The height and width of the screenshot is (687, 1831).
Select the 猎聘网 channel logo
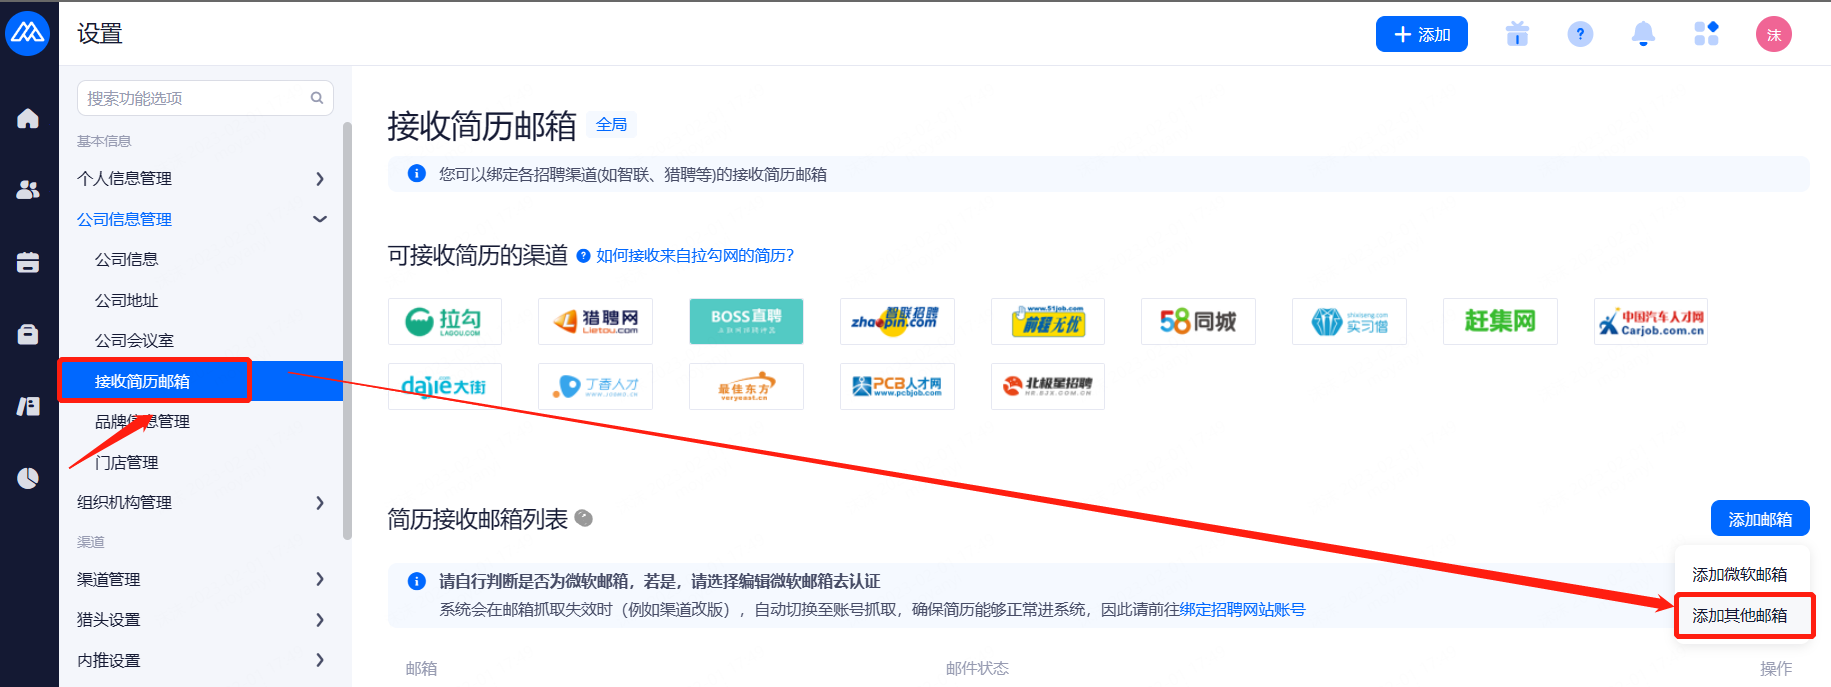pyautogui.click(x=595, y=321)
